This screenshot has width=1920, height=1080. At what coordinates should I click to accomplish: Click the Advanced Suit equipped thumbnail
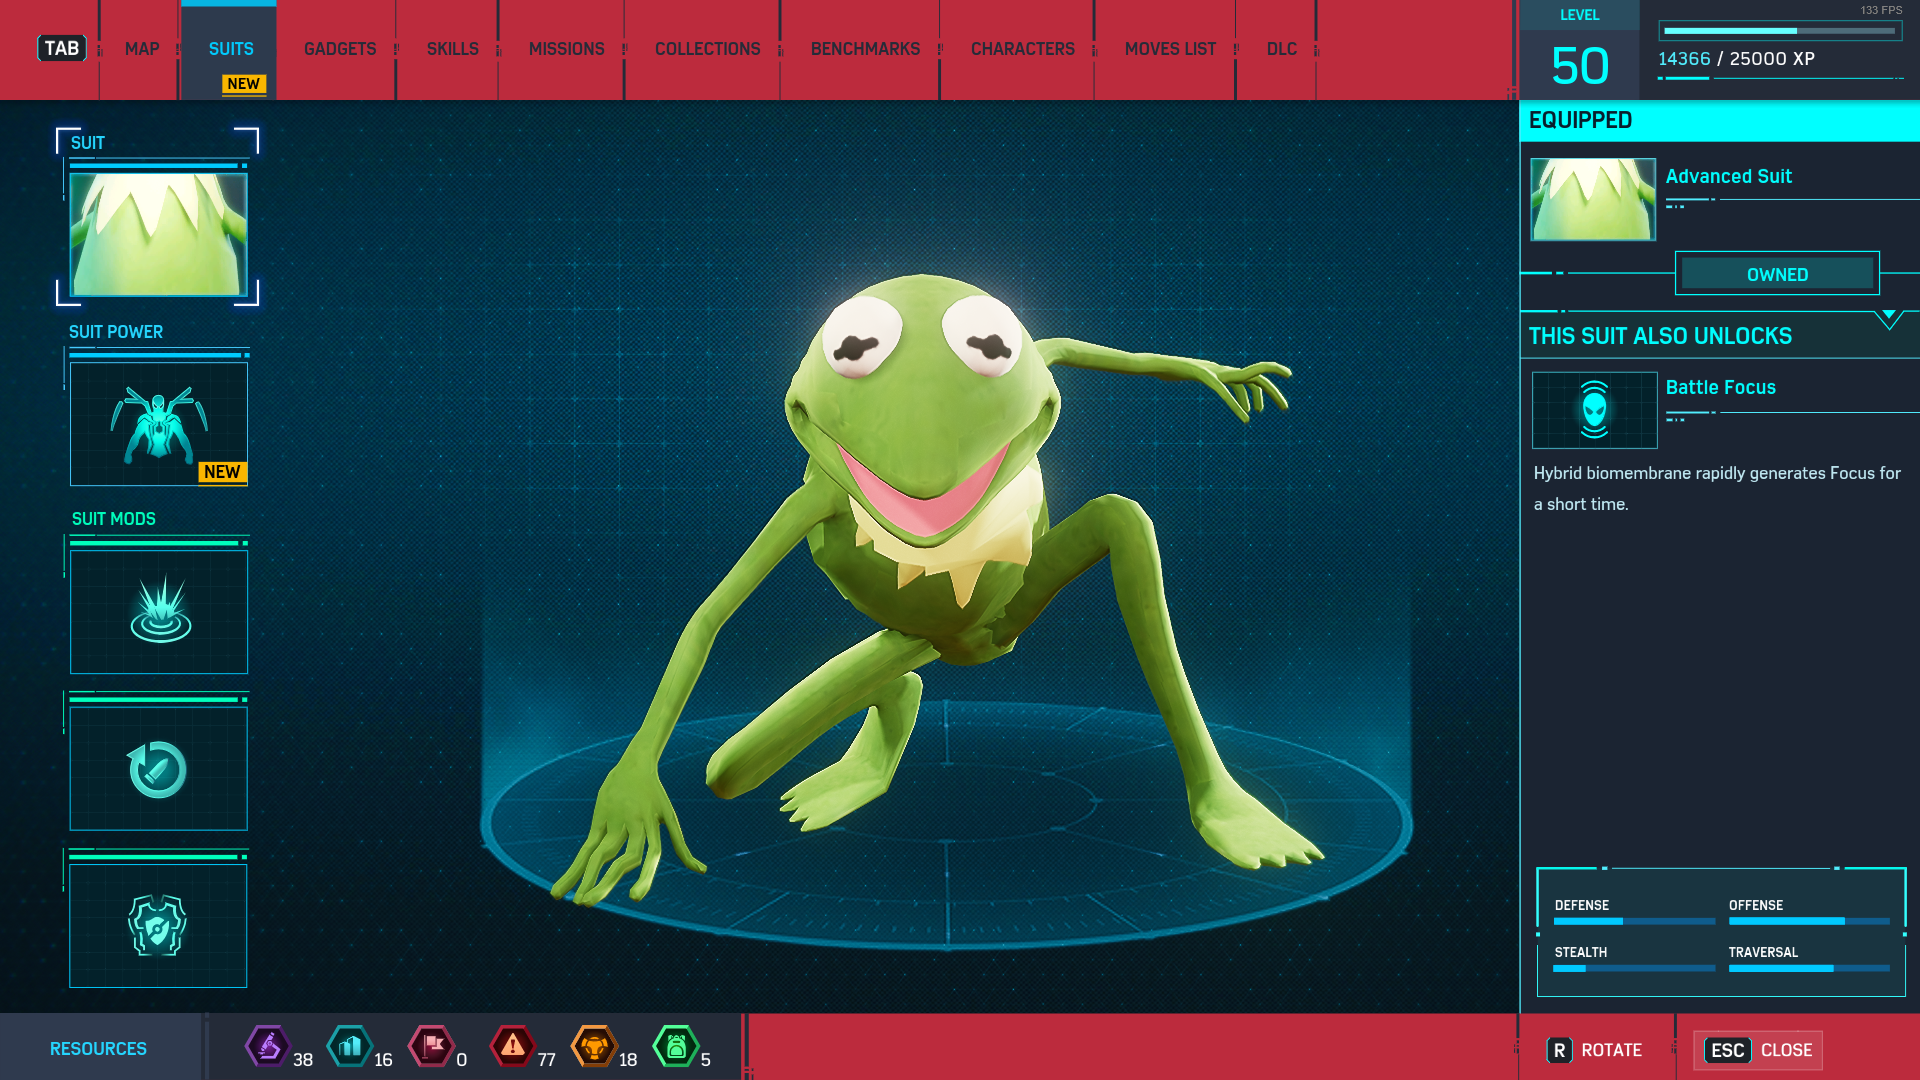1592,199
